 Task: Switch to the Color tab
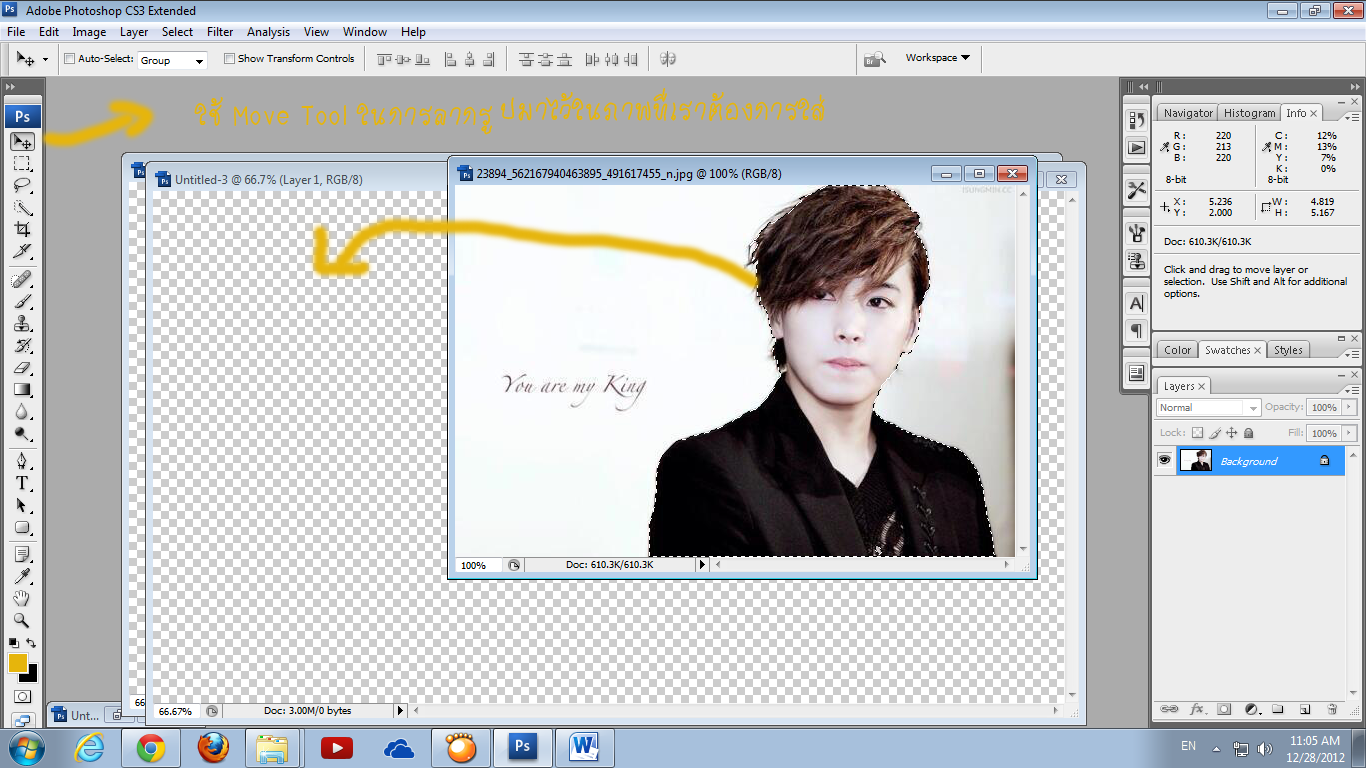click(1177, 350)
